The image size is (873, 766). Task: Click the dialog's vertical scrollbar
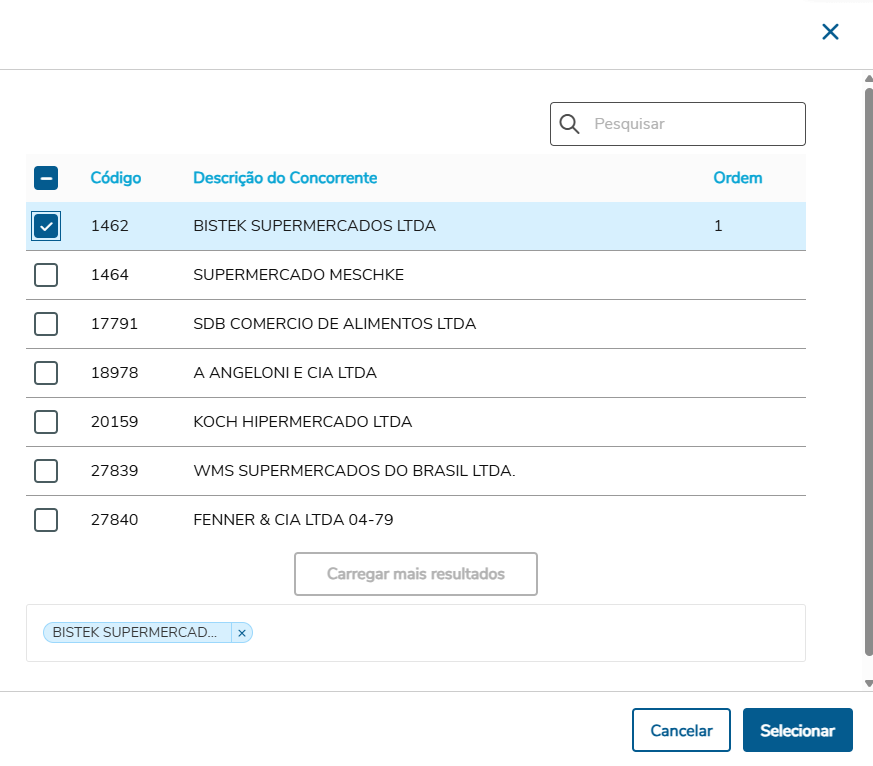tap(868, 380)
